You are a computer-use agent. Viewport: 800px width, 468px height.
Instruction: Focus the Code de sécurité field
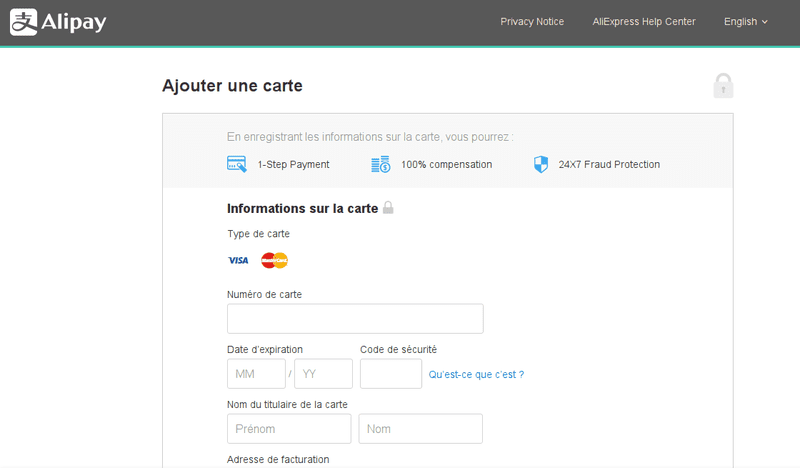tap(390, 374)
